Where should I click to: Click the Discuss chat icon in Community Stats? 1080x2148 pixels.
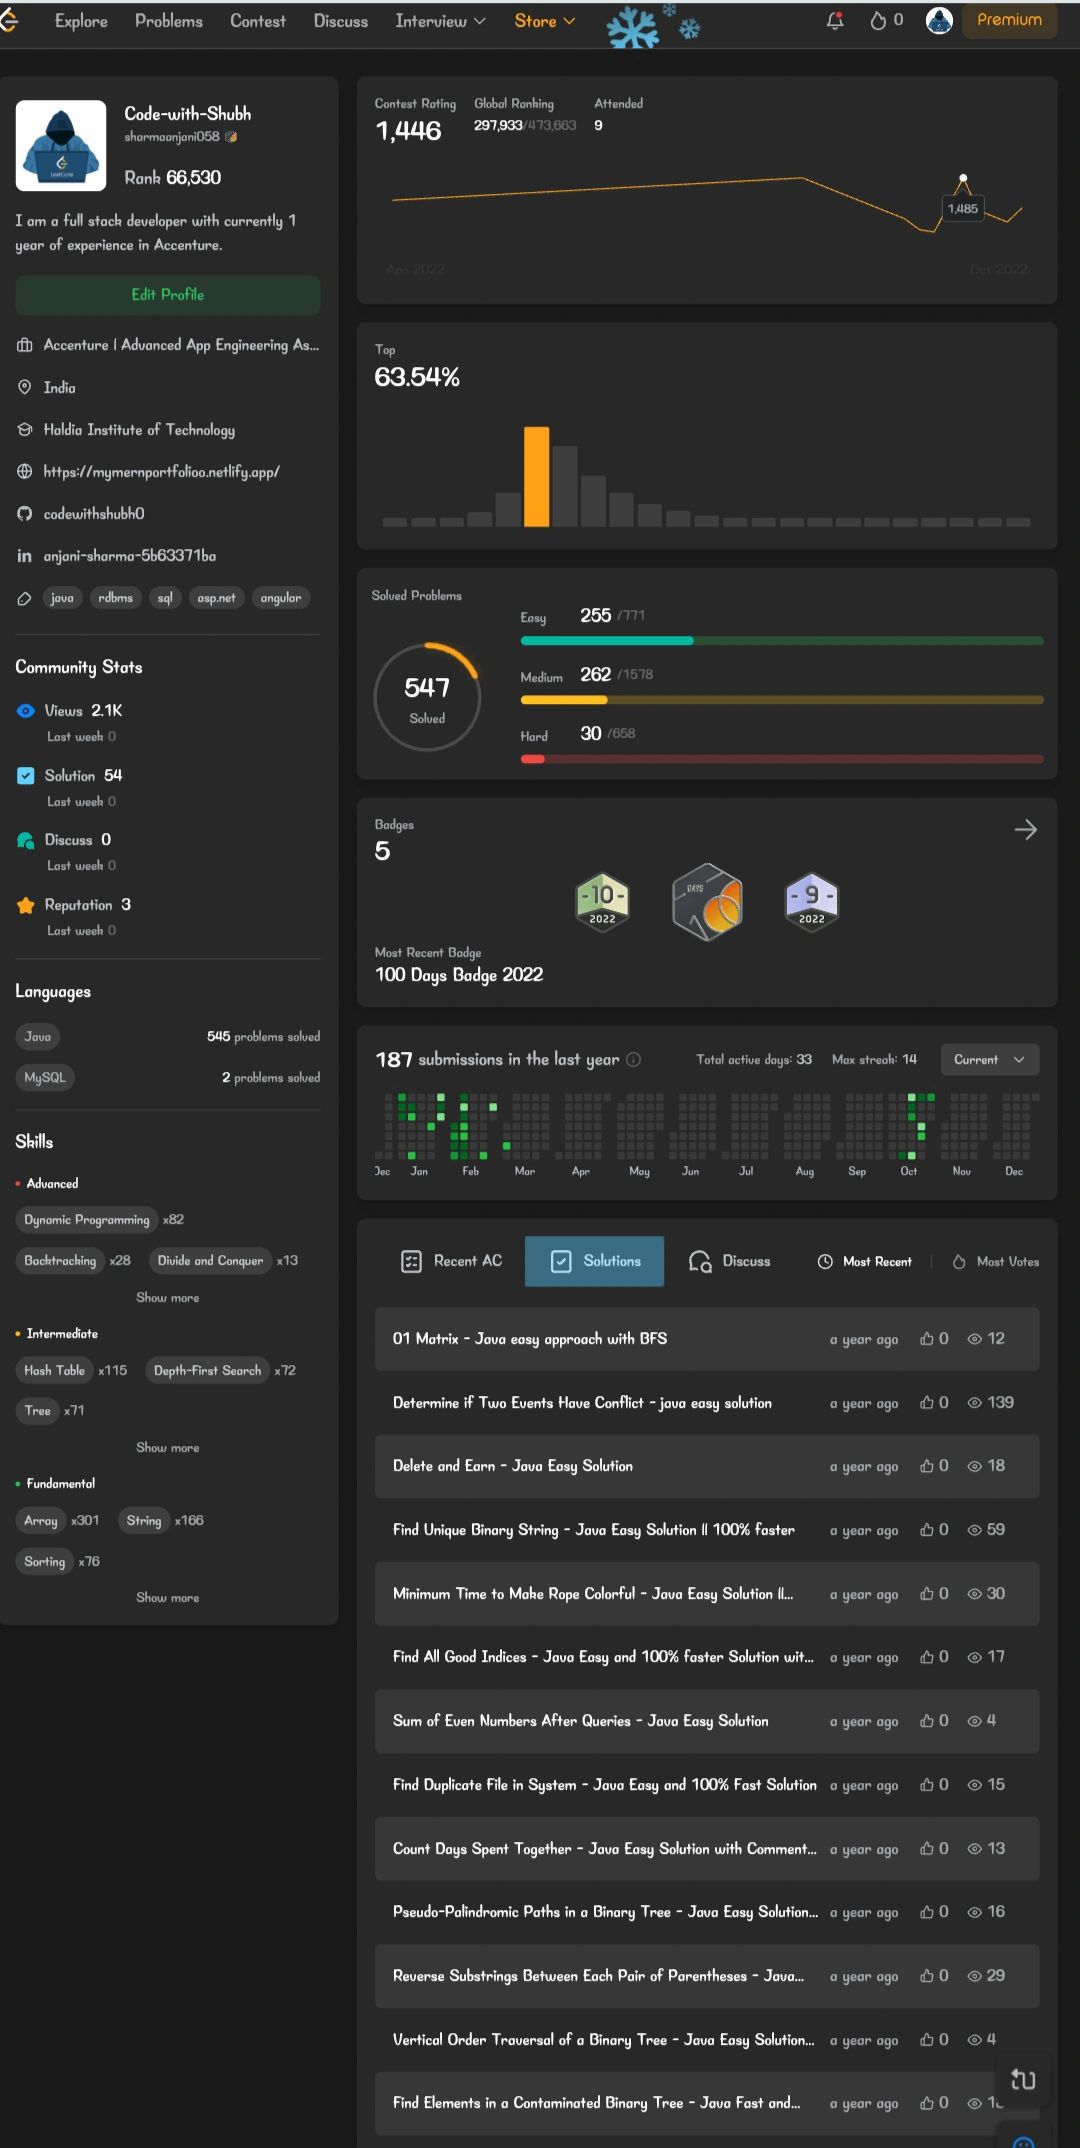pos(26,840)
